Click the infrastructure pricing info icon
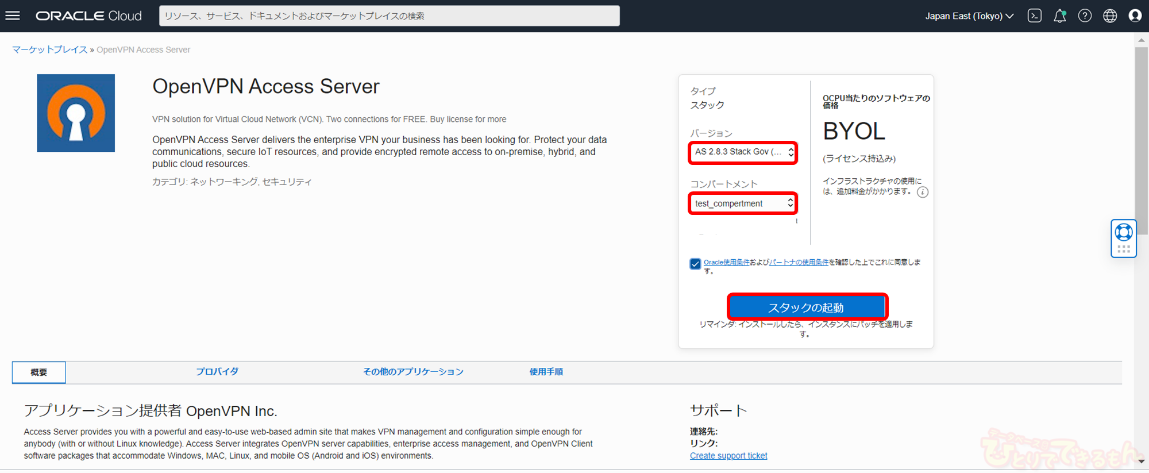The image size is (1149, 473). click(922, 192)
